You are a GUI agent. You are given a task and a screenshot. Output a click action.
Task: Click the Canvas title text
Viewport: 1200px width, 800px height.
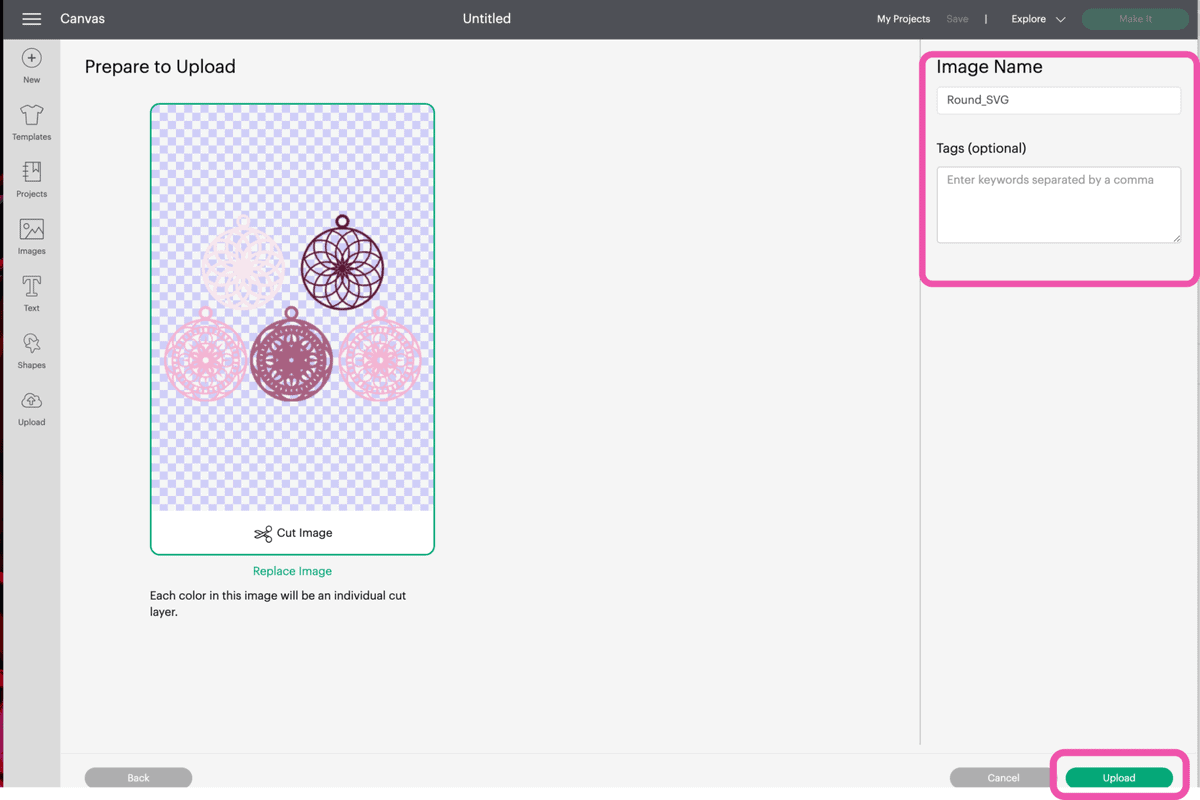tap(82, 19)
